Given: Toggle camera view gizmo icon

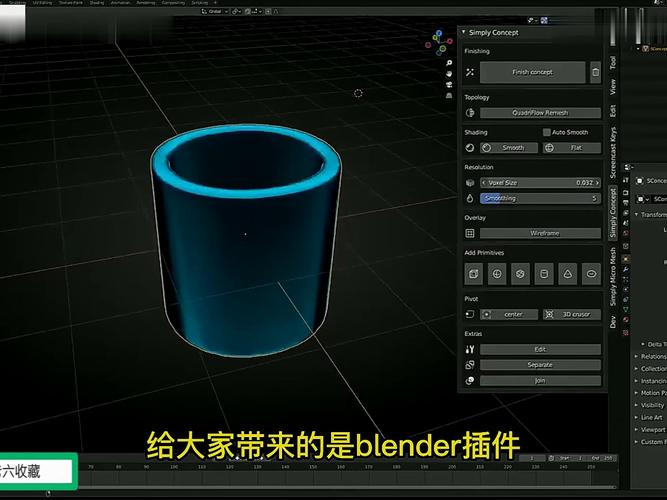Looking at the screenshot, I should 449,85.
